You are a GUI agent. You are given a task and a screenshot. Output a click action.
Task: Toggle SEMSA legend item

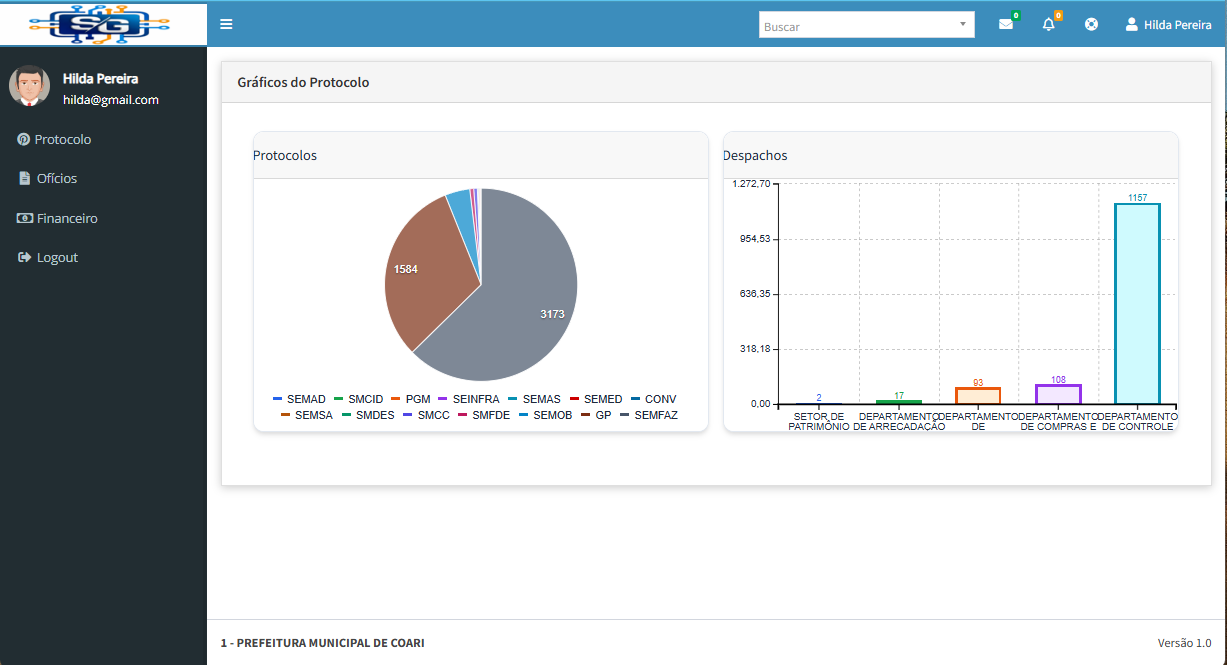(307, 414)
